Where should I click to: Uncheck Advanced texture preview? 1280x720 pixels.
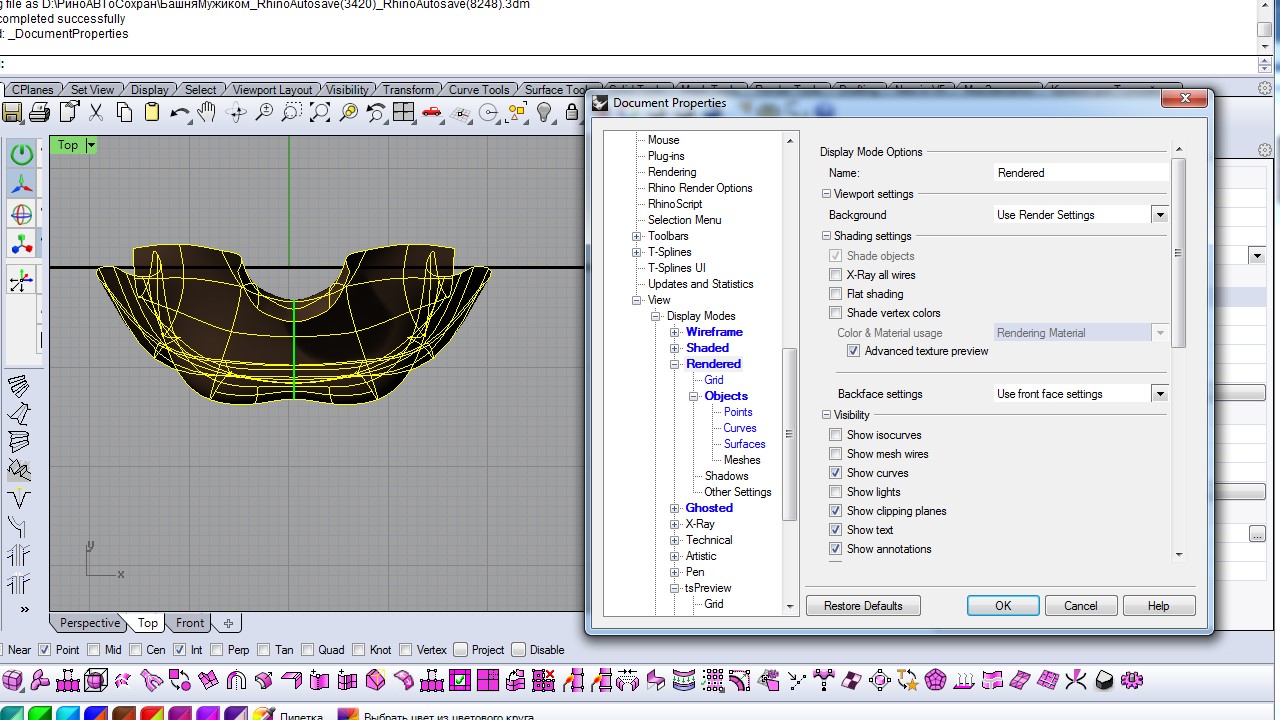point(853,351)
